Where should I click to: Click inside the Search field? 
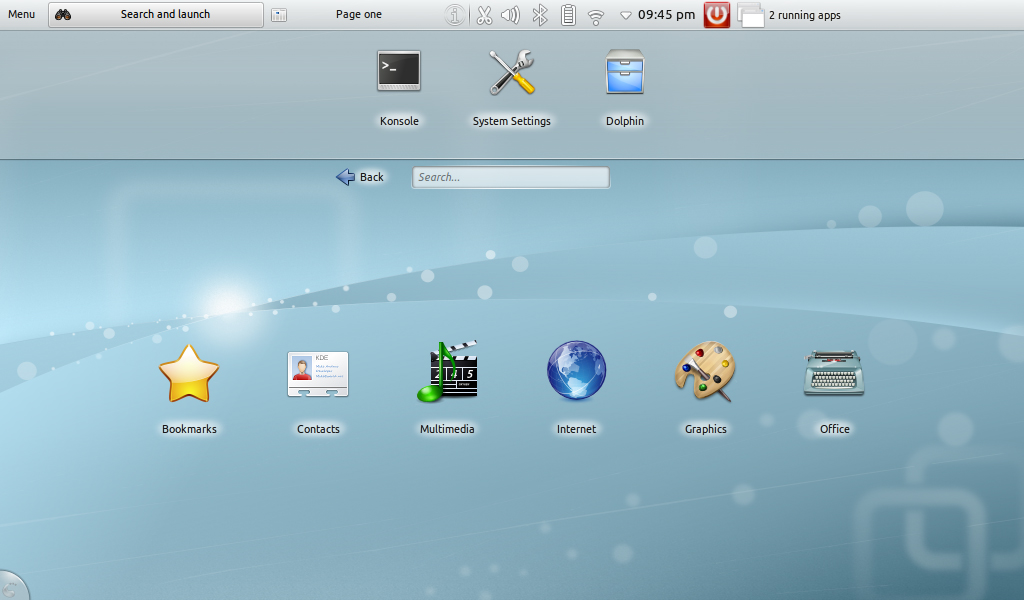click(510, 177)
